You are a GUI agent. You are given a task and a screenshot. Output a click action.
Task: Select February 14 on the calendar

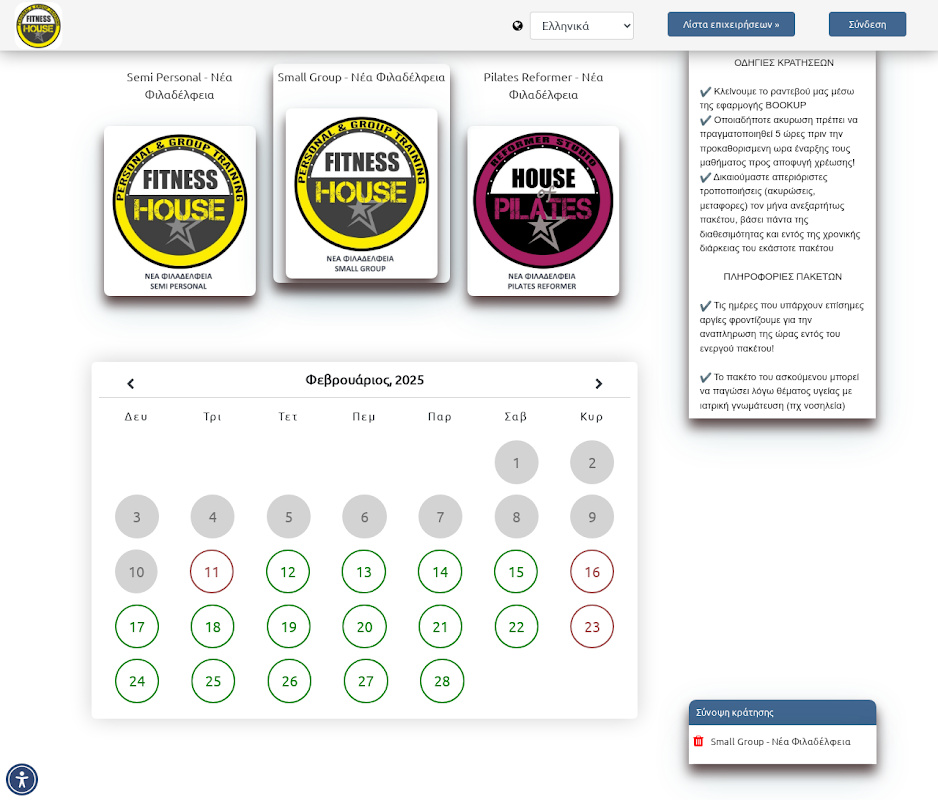pos(440,571)
